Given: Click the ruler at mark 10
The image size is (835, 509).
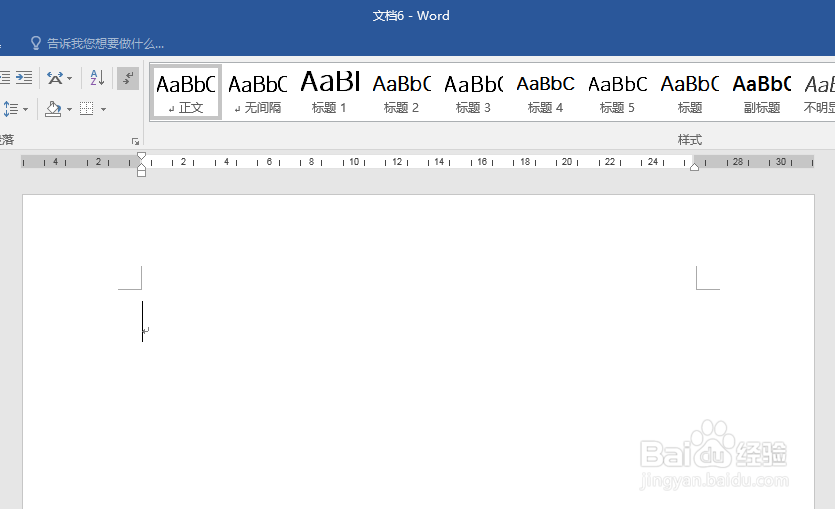Looking at the screenshot, I should click(354, 161).
